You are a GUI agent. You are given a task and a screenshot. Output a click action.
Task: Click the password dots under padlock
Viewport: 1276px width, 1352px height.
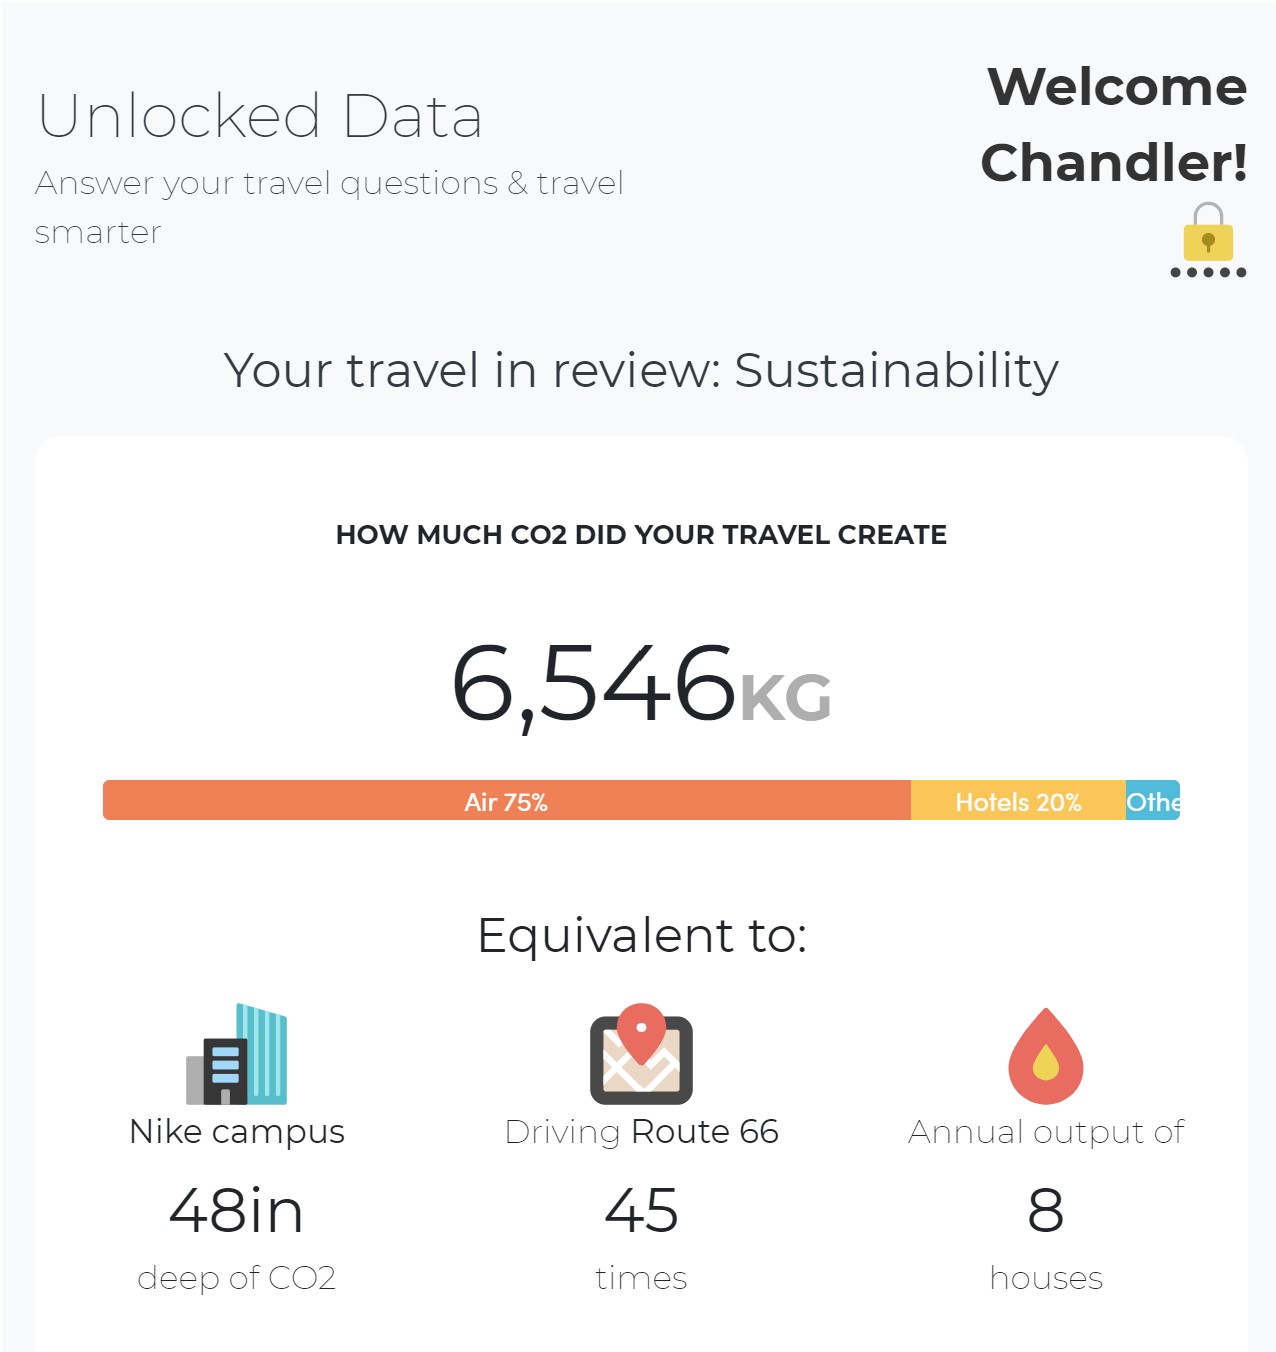1208,272
